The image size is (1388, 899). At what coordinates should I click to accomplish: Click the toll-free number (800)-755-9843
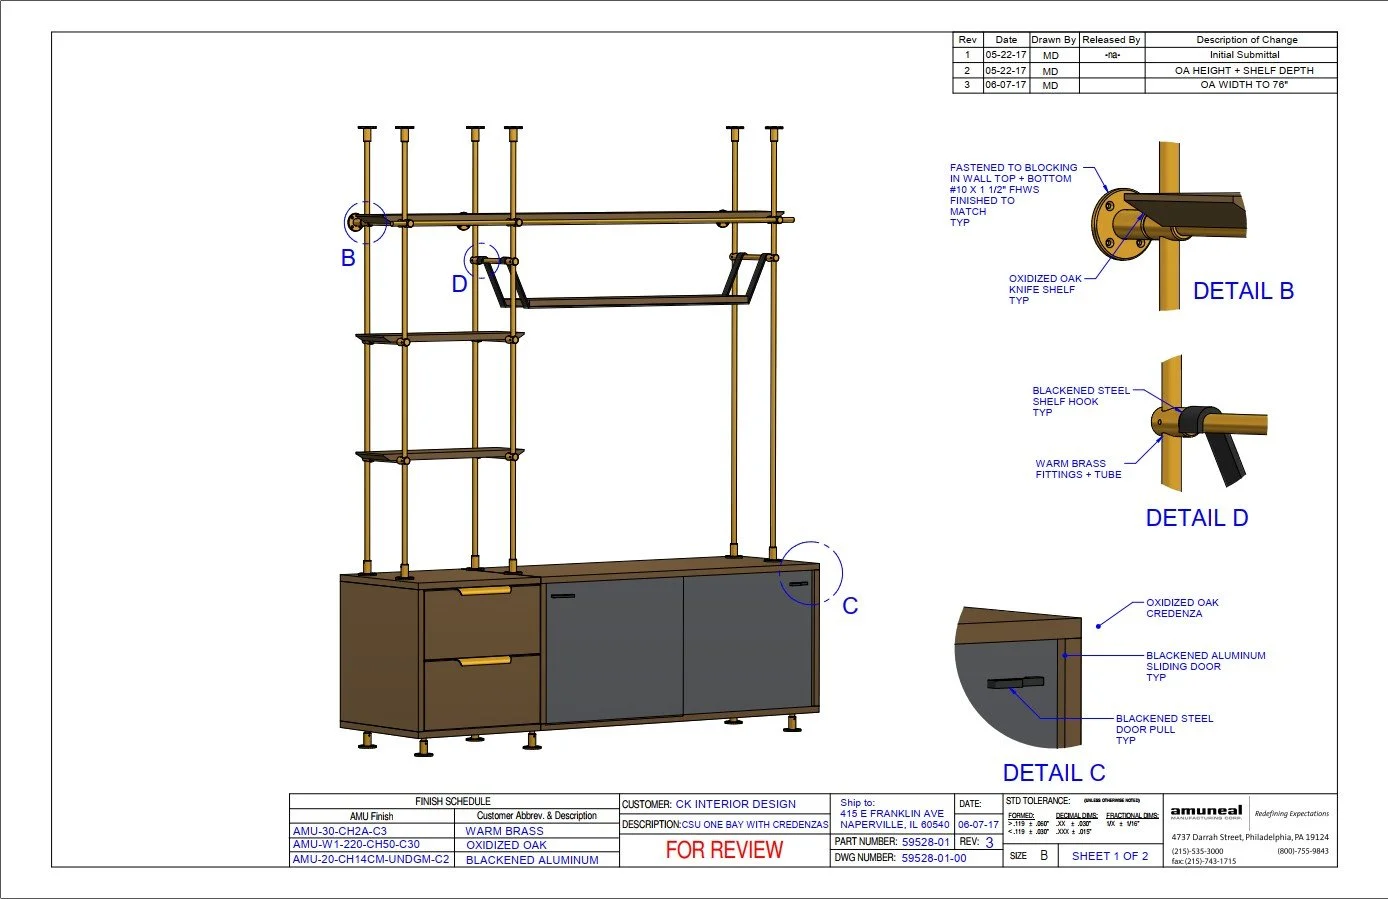tap(1303, 851)
